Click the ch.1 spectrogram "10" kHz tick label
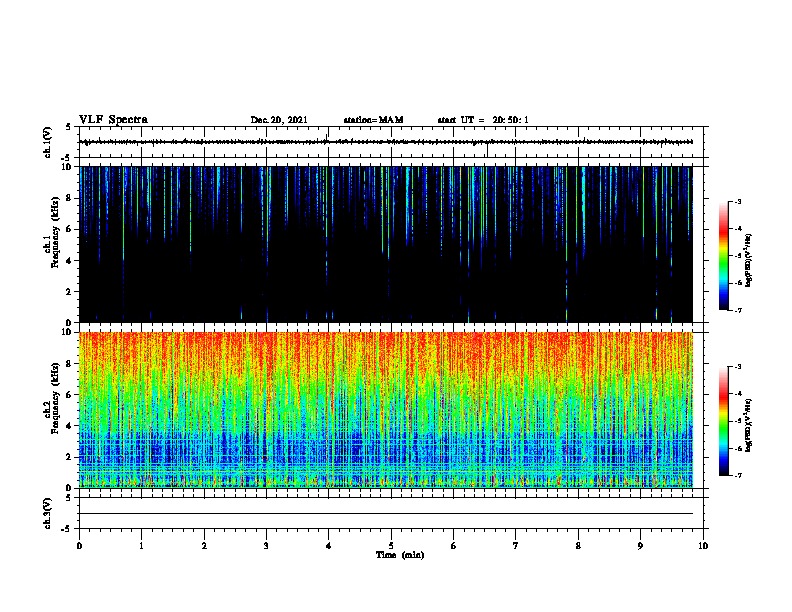The image size is (792, 612). (66, 167)
